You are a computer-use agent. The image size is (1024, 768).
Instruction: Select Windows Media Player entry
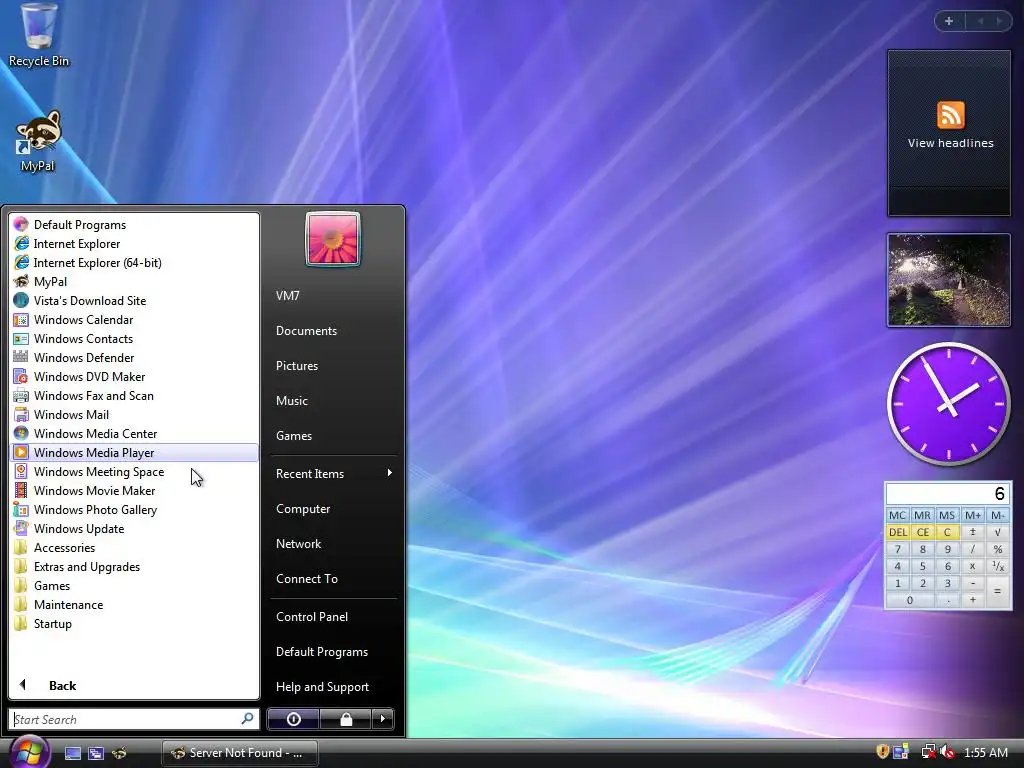(134, 453)
